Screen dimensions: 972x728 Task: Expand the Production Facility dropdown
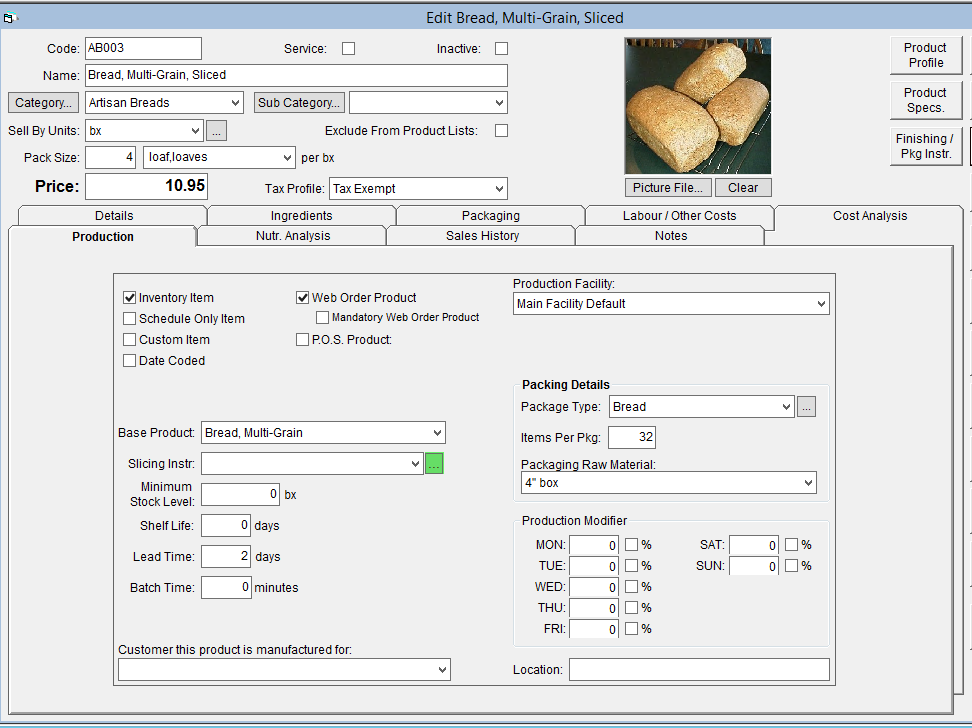click(821, 304)
